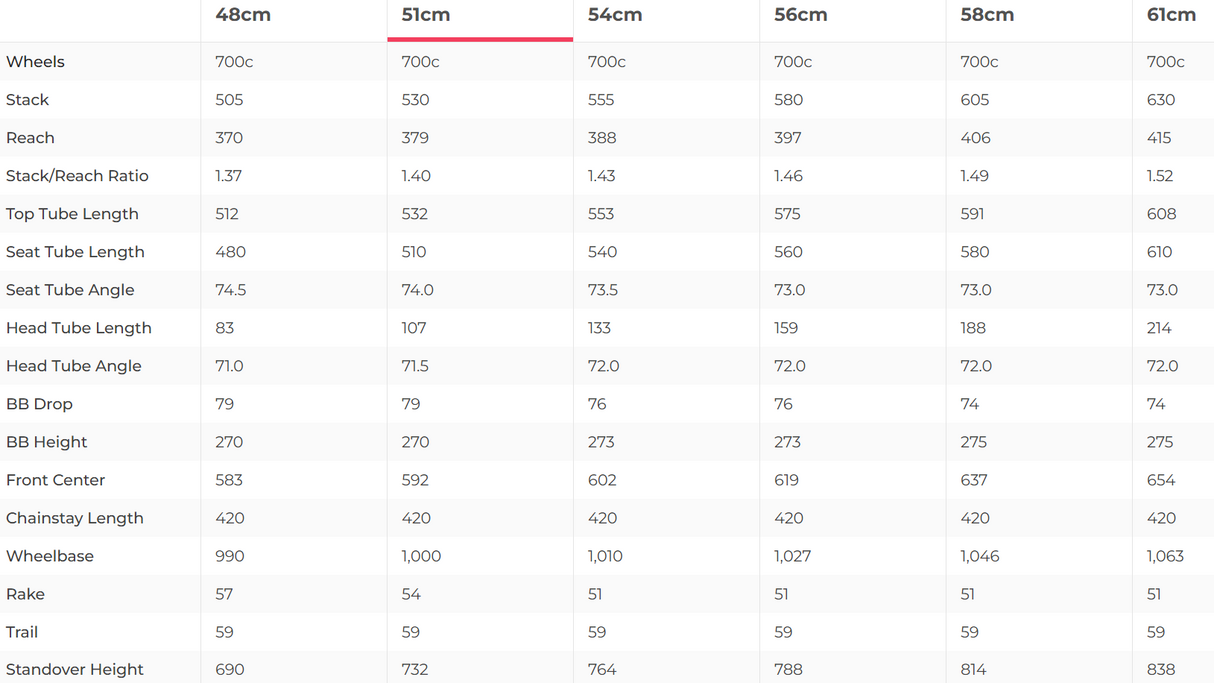Screen dimensions: 1214x683
Task: Select the 61cm size column header
Action: tap(1171, 15)
